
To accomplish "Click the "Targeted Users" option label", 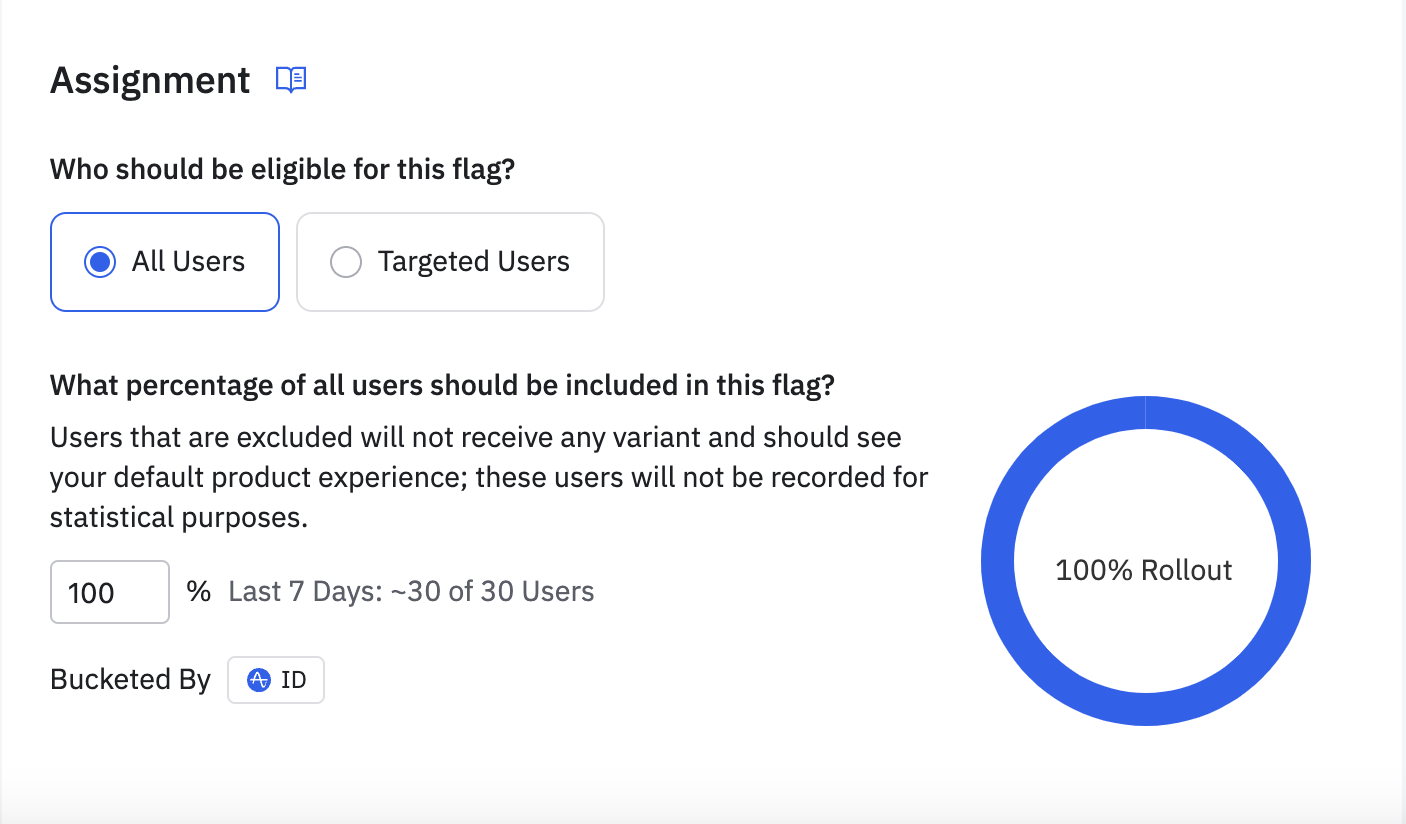I will pyautogui.click(x=473, y=262).
